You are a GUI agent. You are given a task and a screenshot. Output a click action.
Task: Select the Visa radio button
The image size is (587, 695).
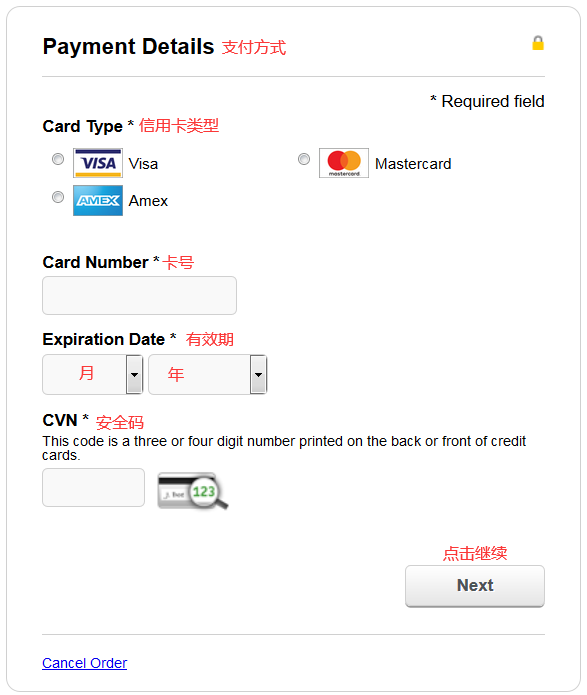(x=58, y=159)
